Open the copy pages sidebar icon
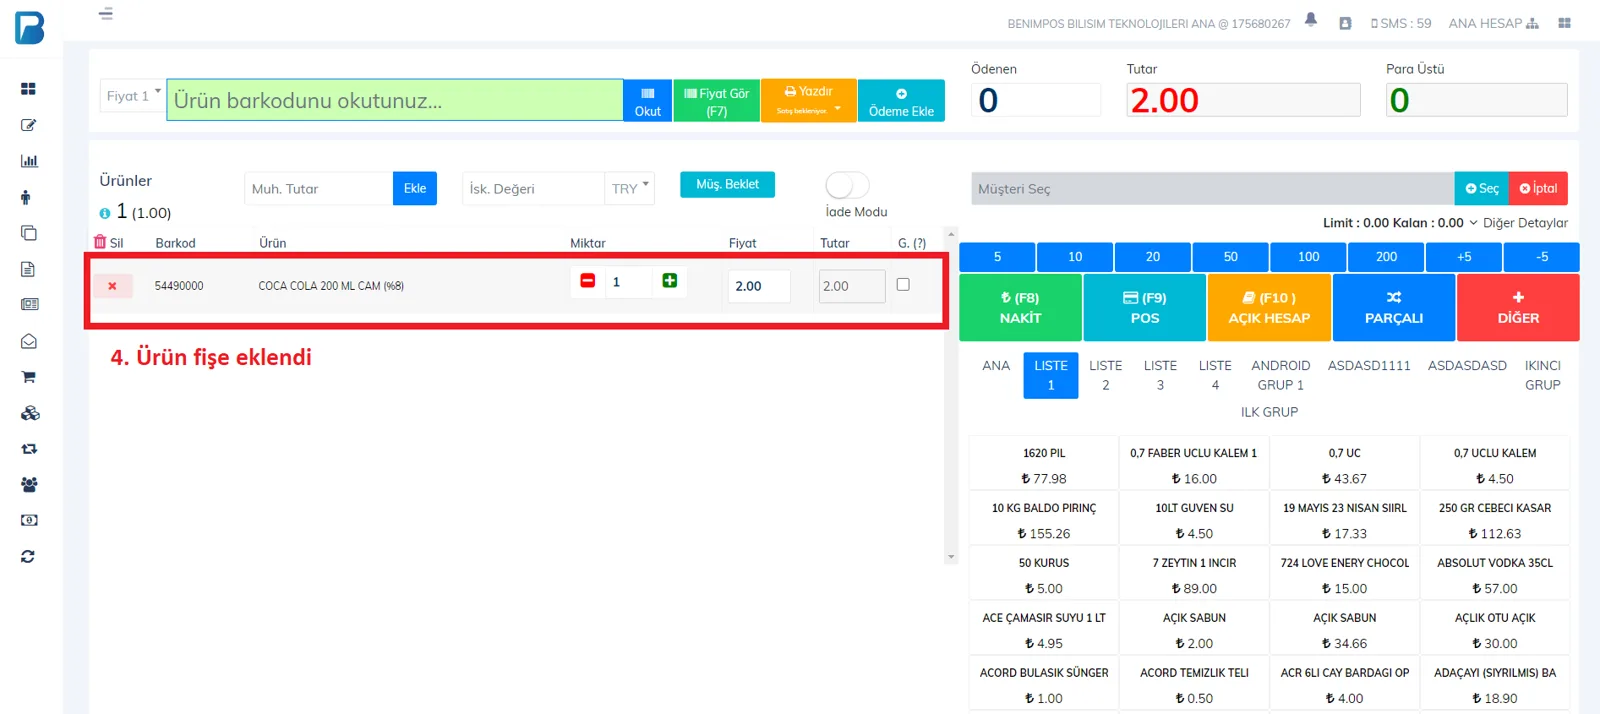This screenshot has width=1600, height=714. [x=28, y=233]
